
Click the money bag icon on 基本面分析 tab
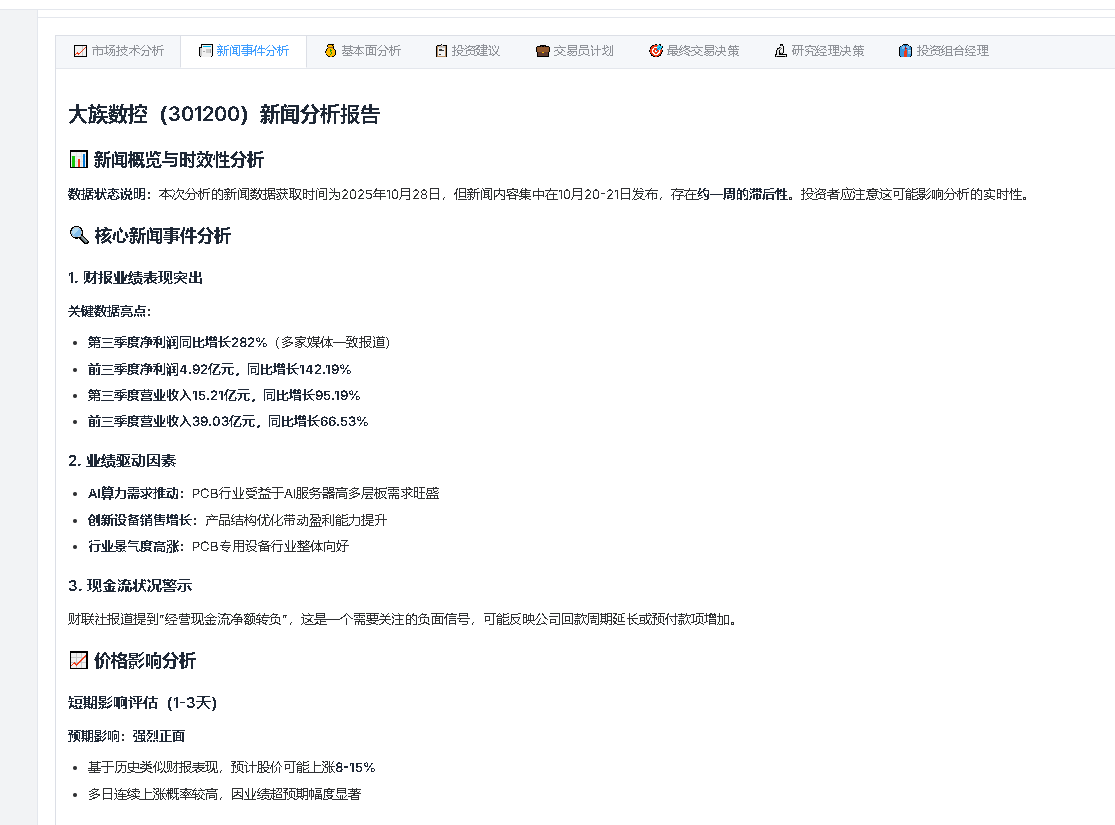331,51
